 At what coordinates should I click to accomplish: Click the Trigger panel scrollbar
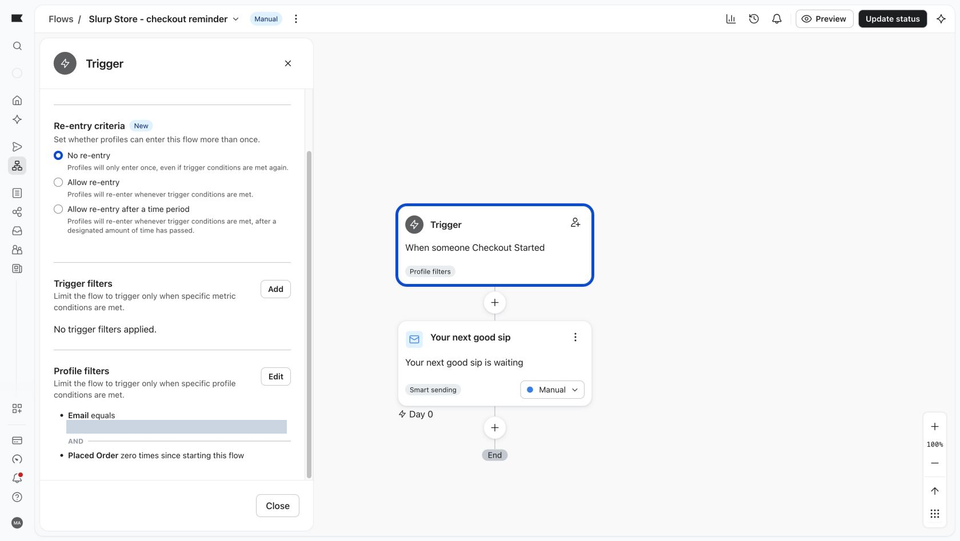[309, 315]
